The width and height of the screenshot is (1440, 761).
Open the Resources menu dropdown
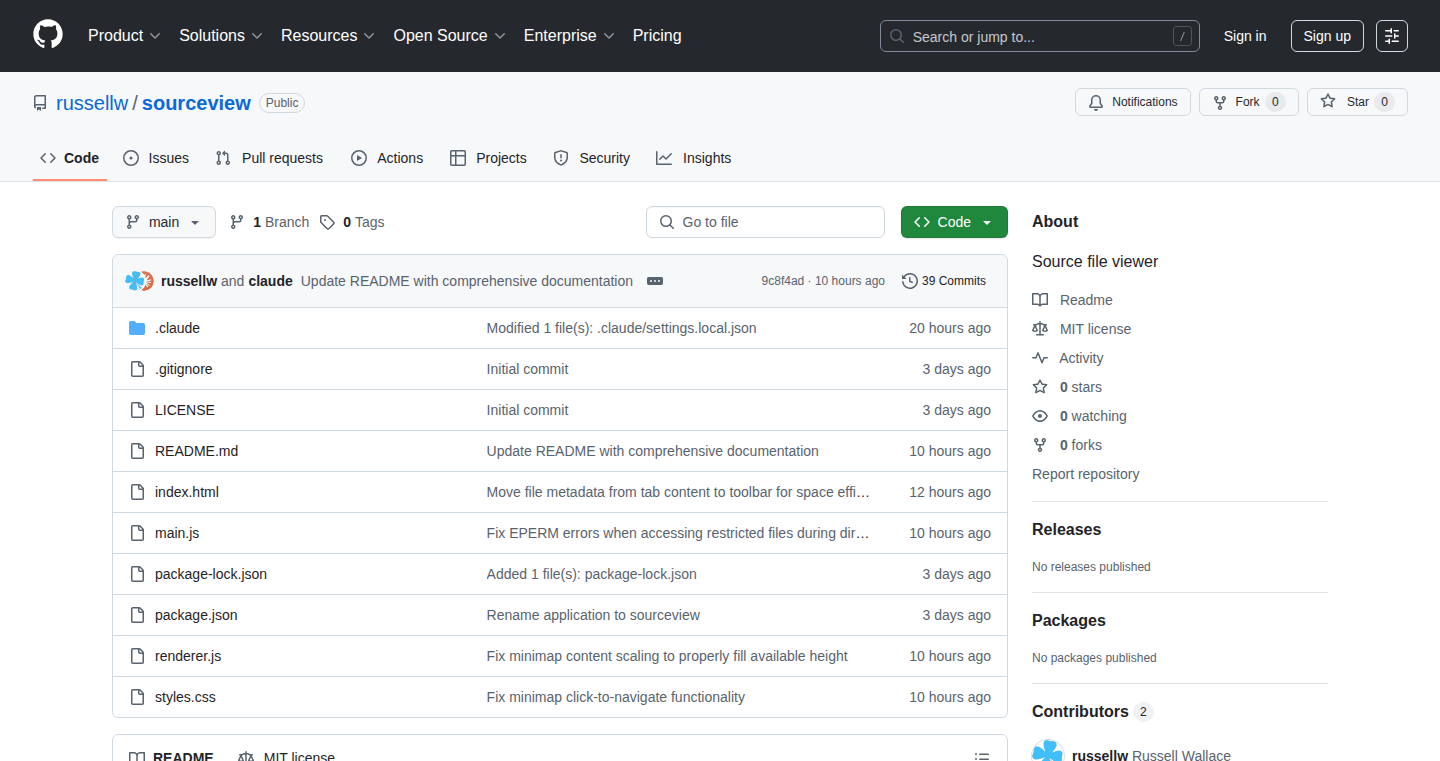click(x=328, y=36)
